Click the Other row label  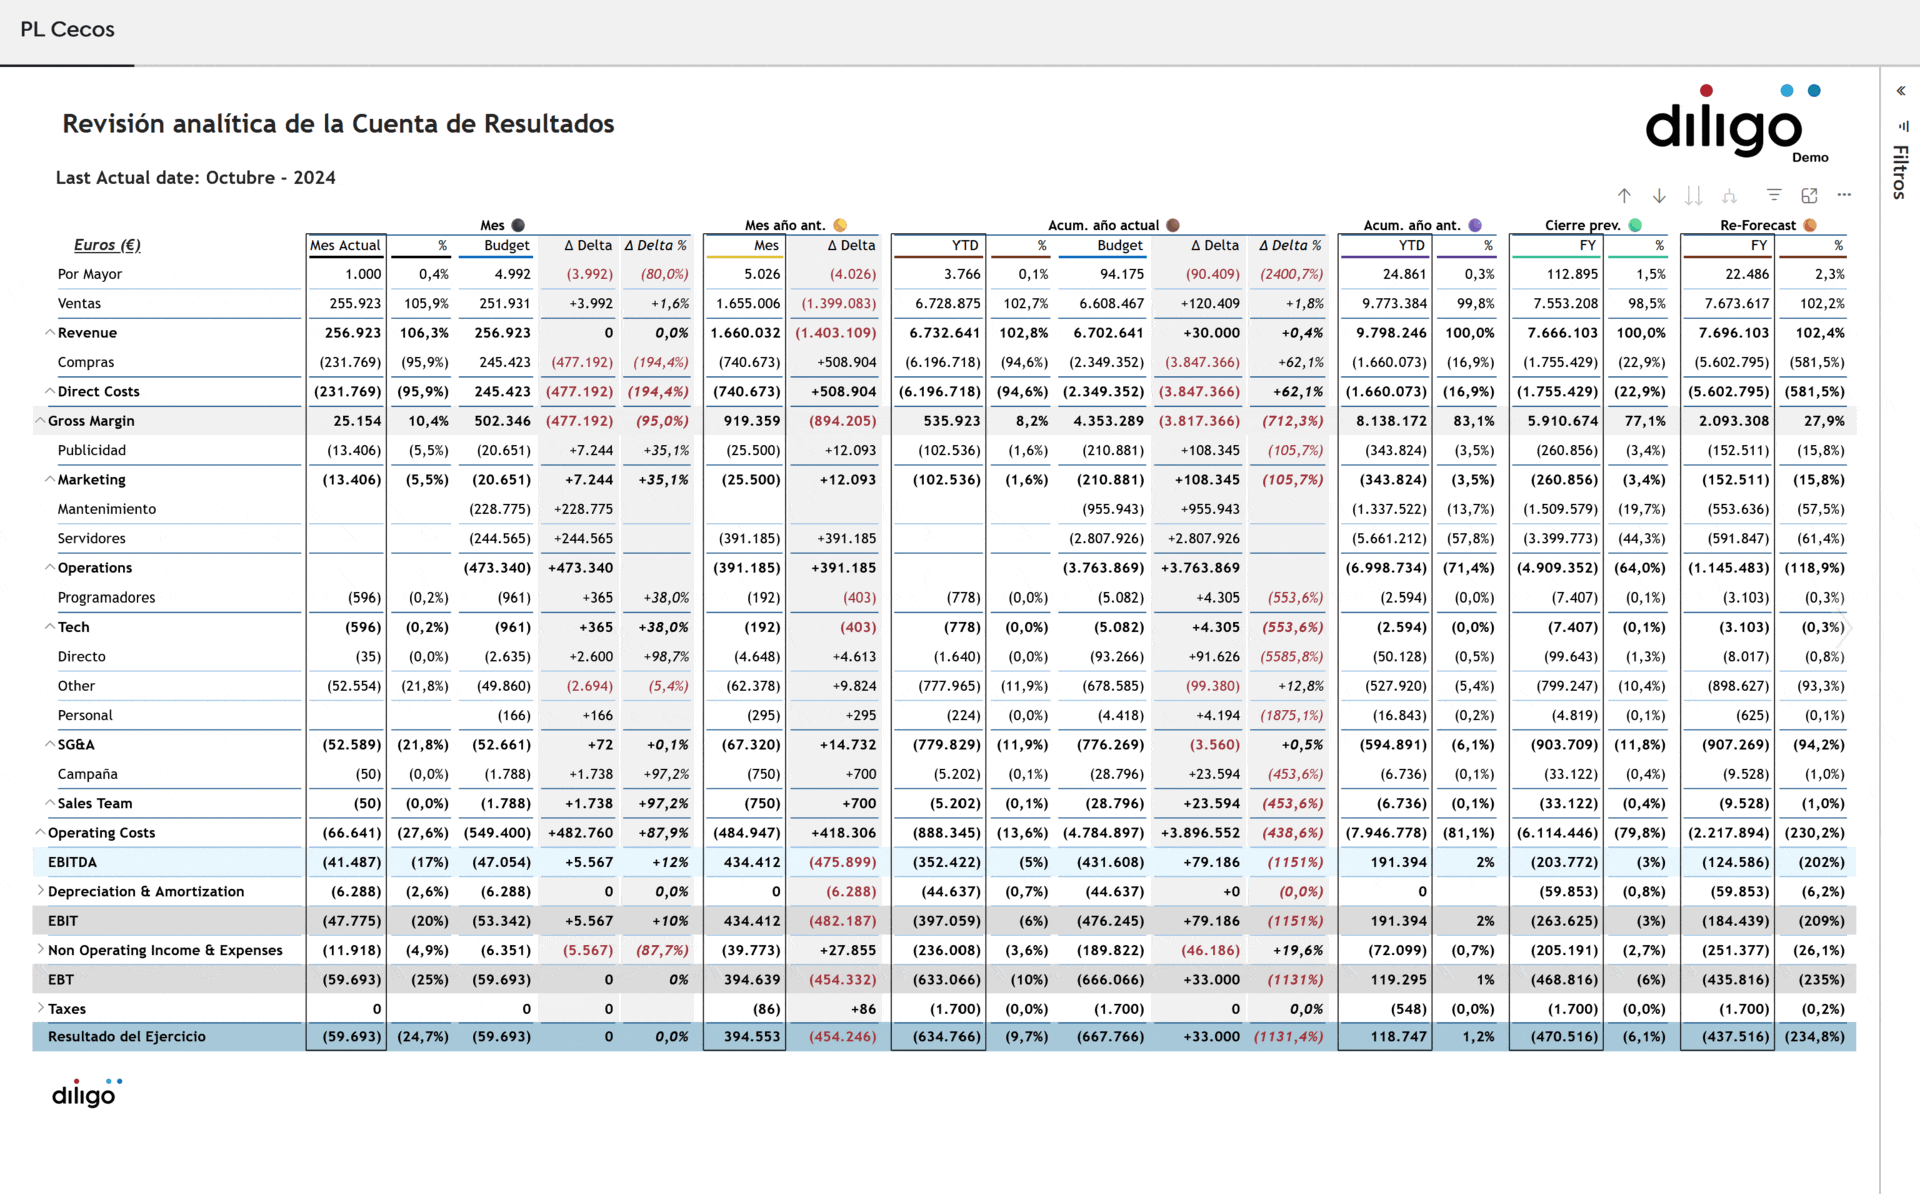pyautogui.click(x=77, y=686)
